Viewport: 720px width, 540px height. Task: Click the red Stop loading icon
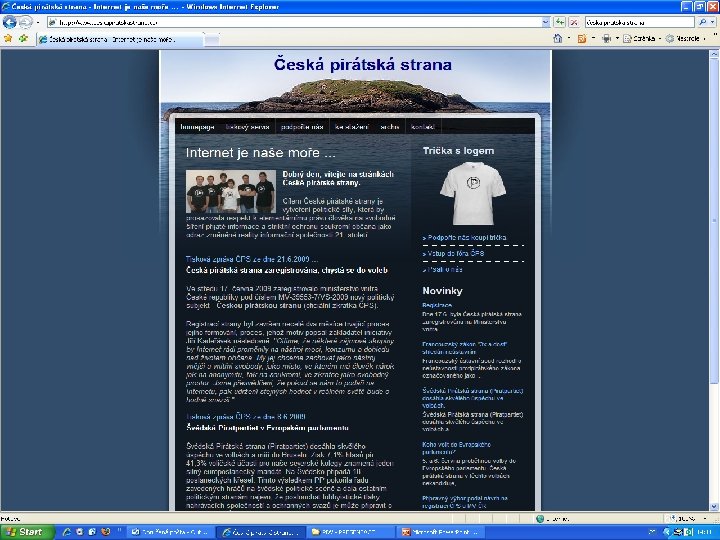(x=574, y=22)
